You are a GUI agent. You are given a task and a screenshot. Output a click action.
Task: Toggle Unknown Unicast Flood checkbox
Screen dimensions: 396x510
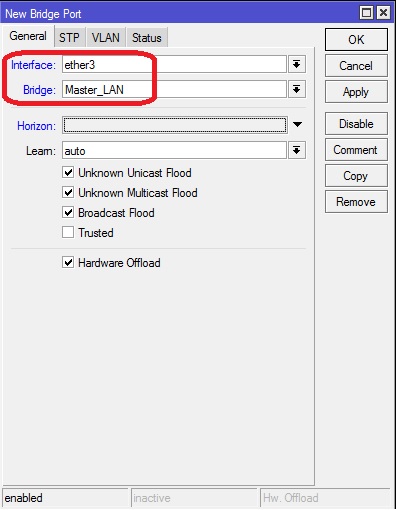(68, 173)
